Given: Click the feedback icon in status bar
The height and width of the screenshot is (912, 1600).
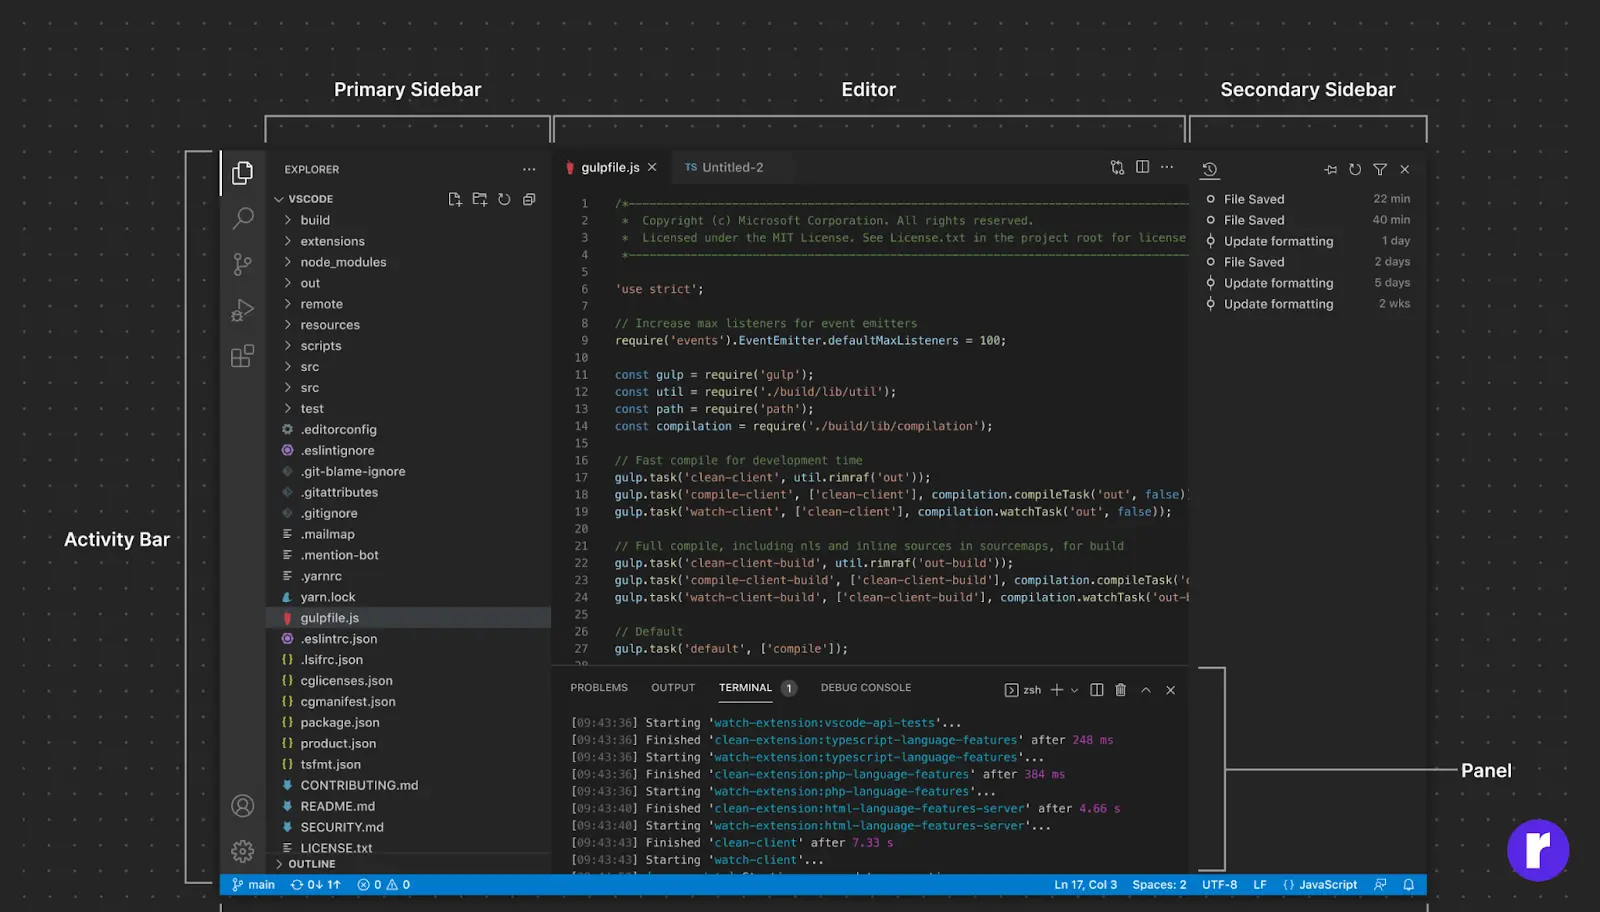Looking at the screenshot, I should coord(1380,885).
